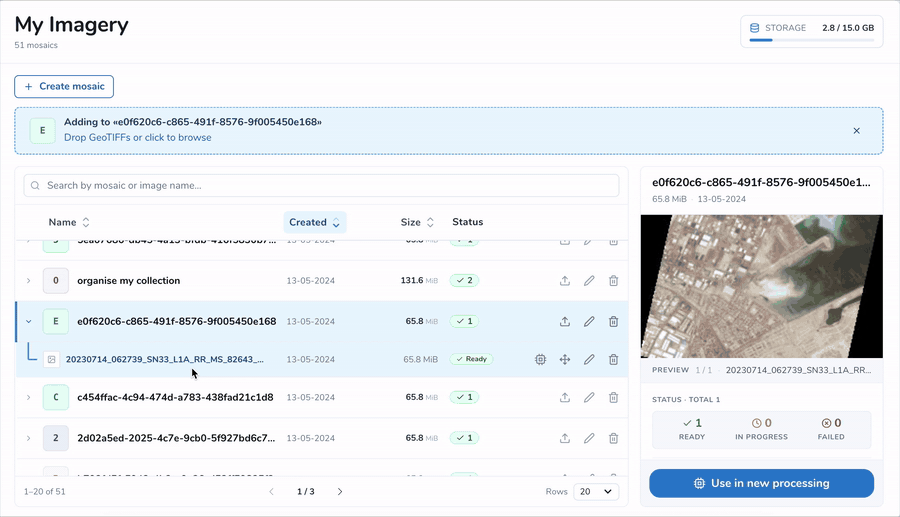Open the Rows per page dropdown

click(x=596, y=492)
